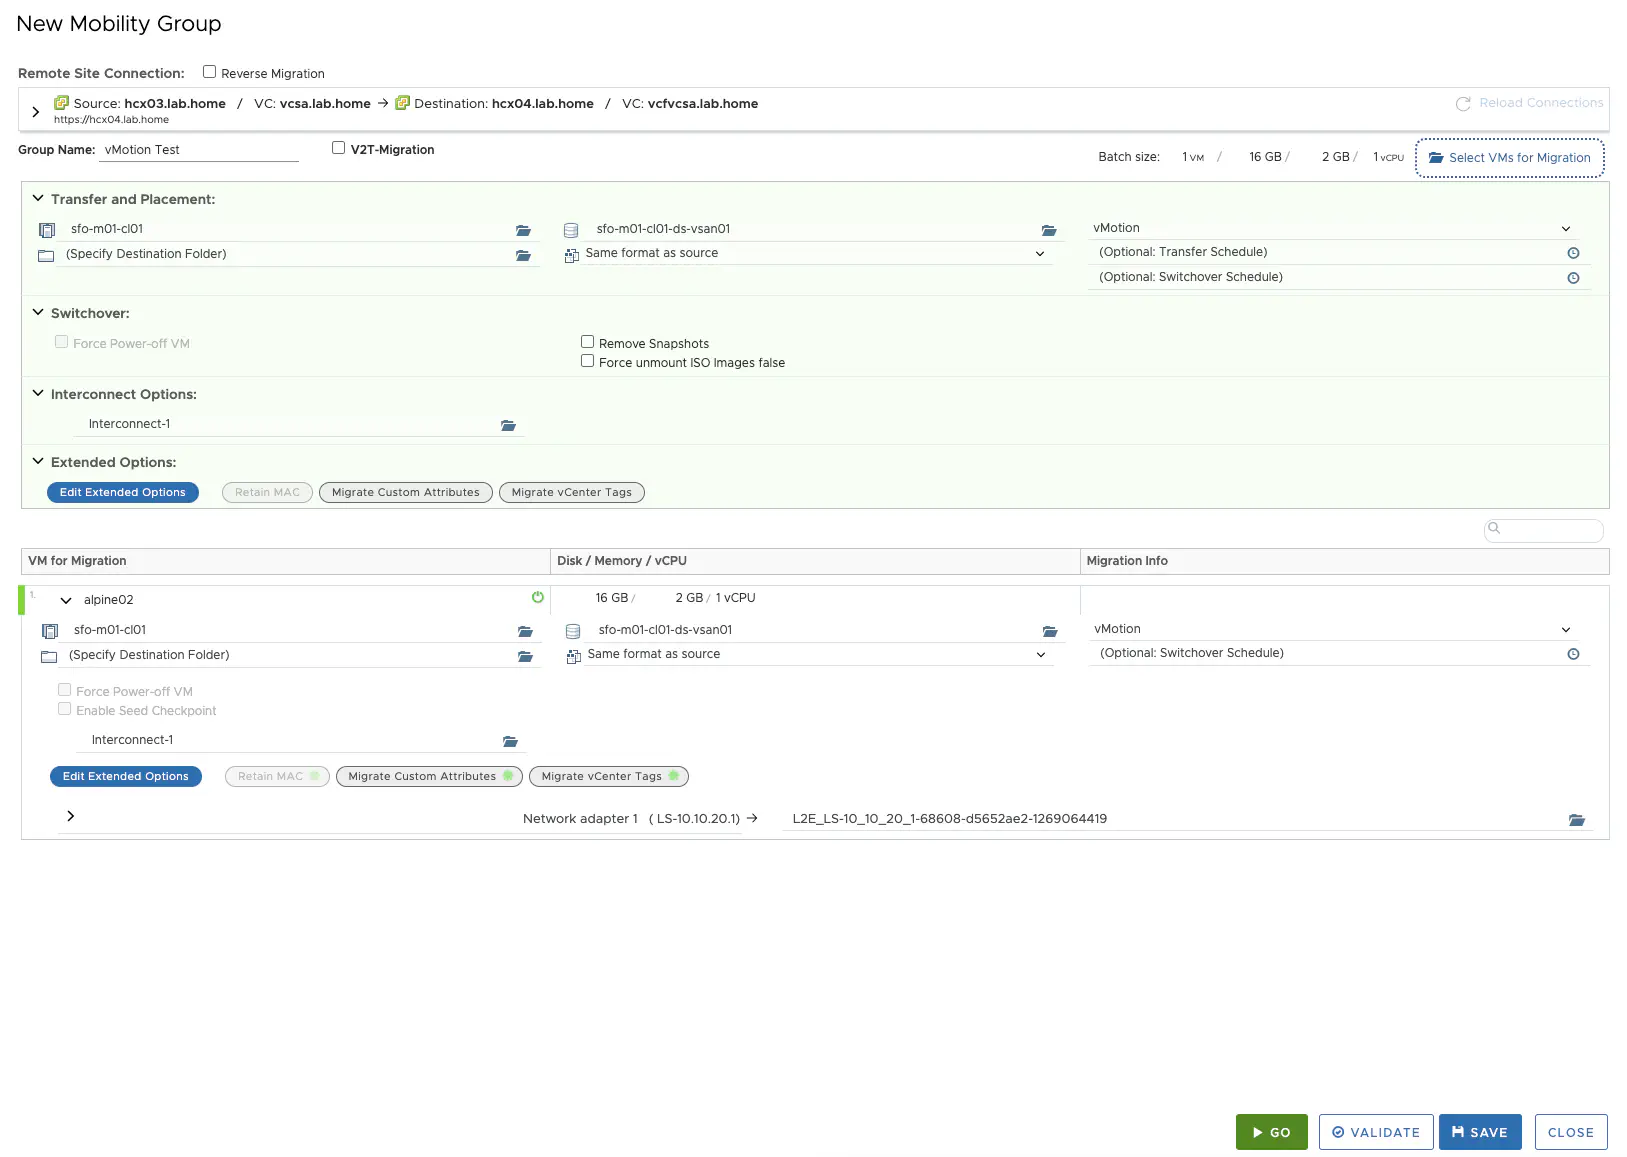Click the disk format icon in Transfer and Placement

572,255
